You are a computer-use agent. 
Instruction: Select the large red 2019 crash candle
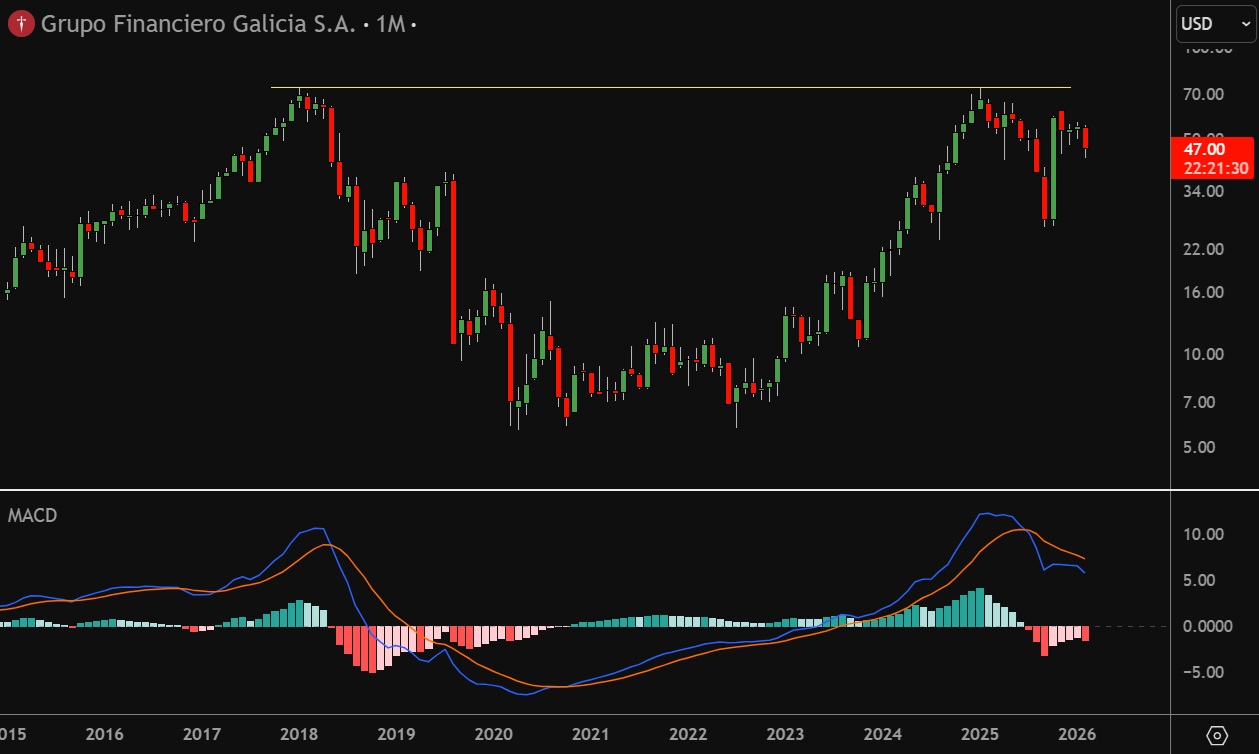(x=453, y=260)
